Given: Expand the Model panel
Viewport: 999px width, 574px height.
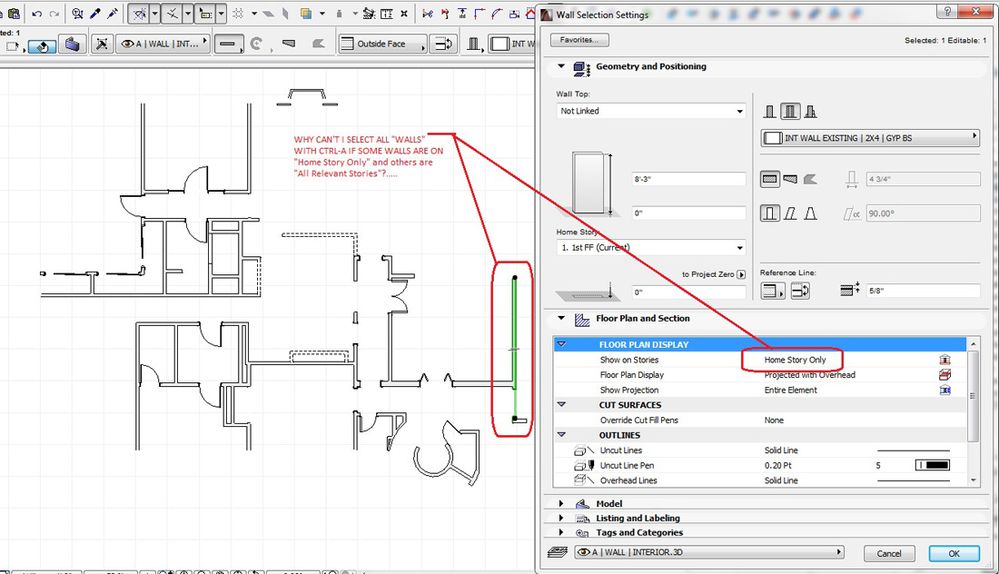Looking at the screenshot, I should pyautogui.click(x=561, y=503).
